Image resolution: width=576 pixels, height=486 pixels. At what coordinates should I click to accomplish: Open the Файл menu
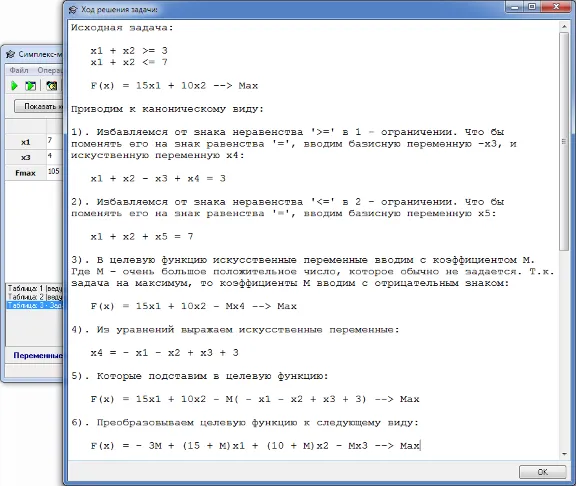coord(19,70)
